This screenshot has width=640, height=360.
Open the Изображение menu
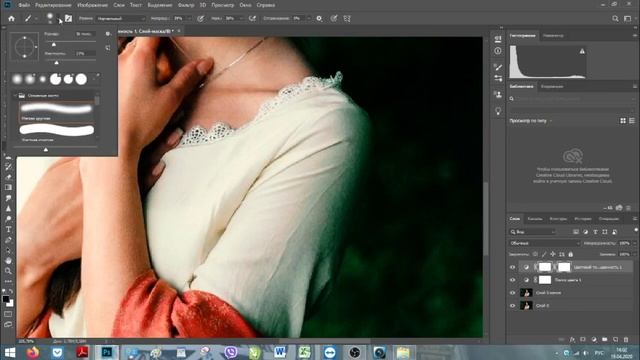93,5
